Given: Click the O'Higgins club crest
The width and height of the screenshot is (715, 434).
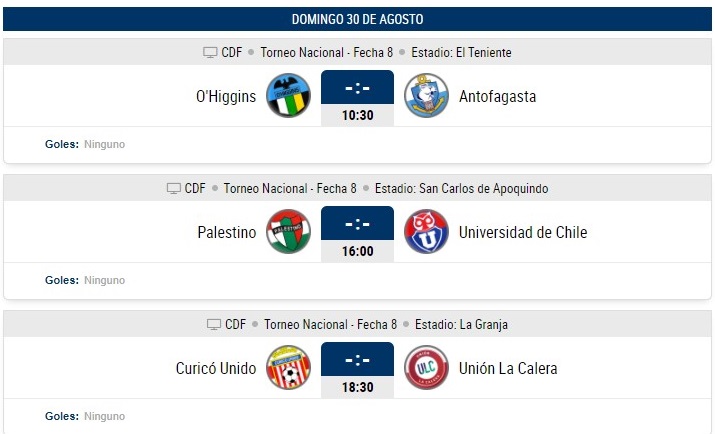Looking at the screenshot, I should tap(288, 96).
